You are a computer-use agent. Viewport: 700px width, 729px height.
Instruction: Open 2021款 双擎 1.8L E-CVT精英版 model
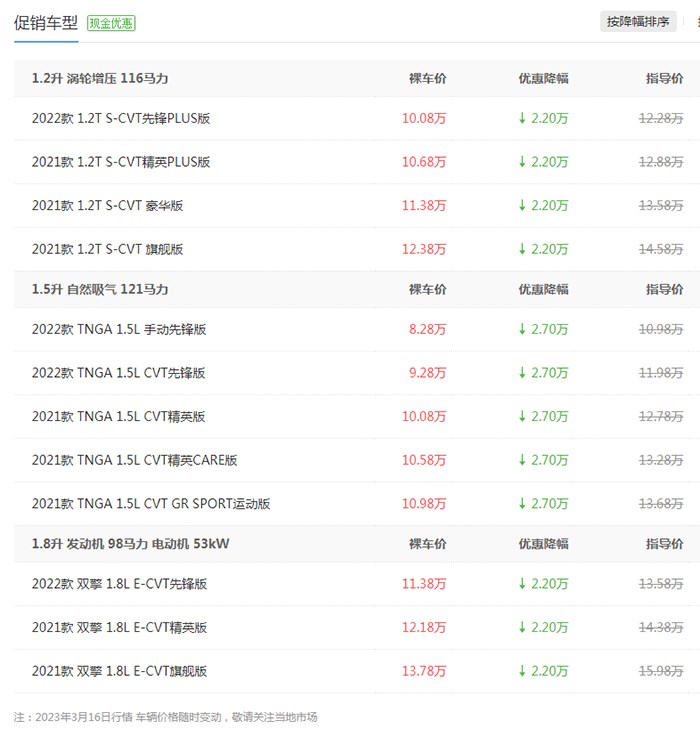[x=119, y=628]
